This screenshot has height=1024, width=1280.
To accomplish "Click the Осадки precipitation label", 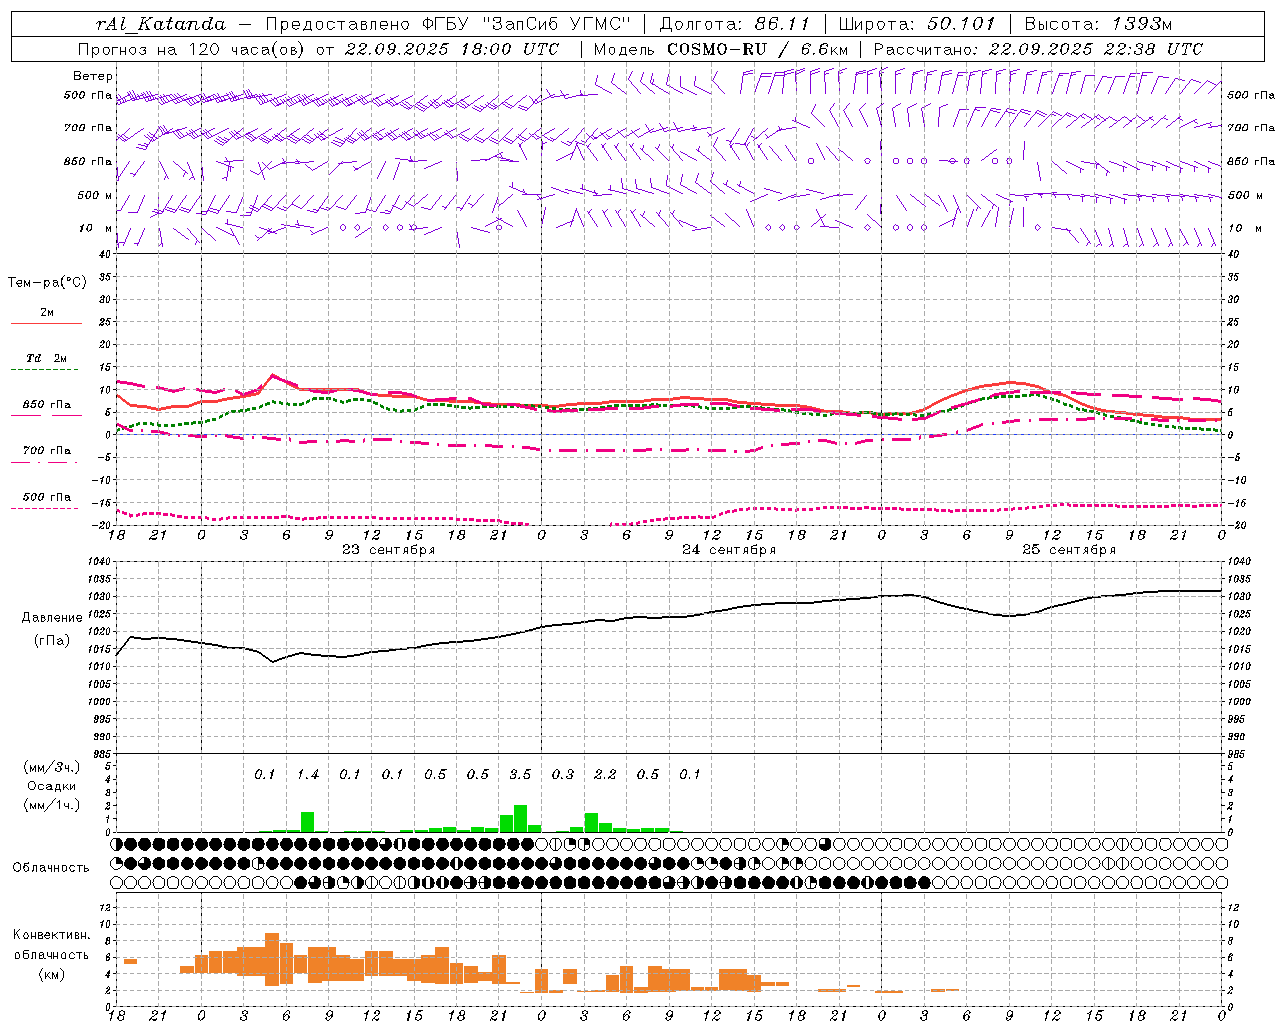I will (51, 786).
